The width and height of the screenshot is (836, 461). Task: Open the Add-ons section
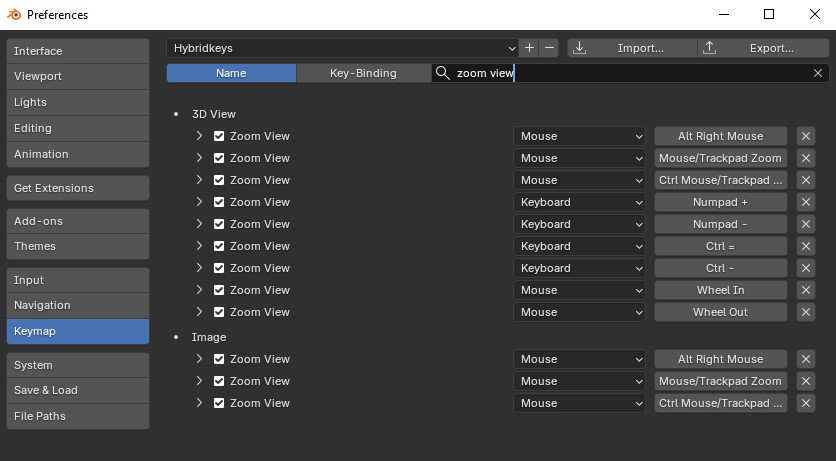[x=78, y=221]
